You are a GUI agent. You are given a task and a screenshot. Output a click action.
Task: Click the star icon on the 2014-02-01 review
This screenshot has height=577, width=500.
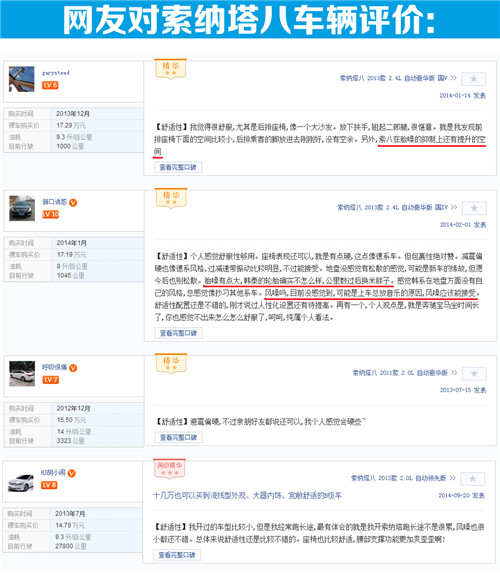pyautogui.click(x=474, y=208)
